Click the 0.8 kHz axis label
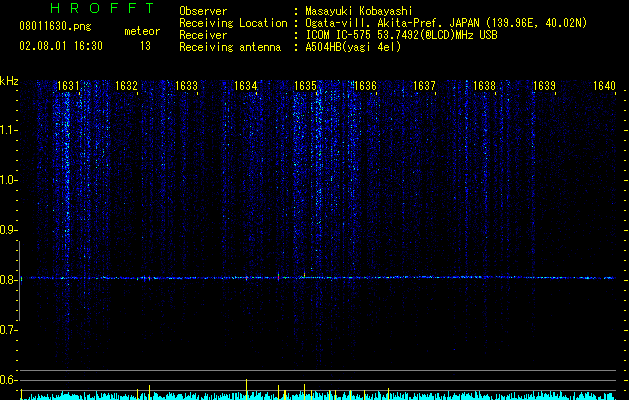This screenshot has height=400, width=629. click(x=8, y=280)
